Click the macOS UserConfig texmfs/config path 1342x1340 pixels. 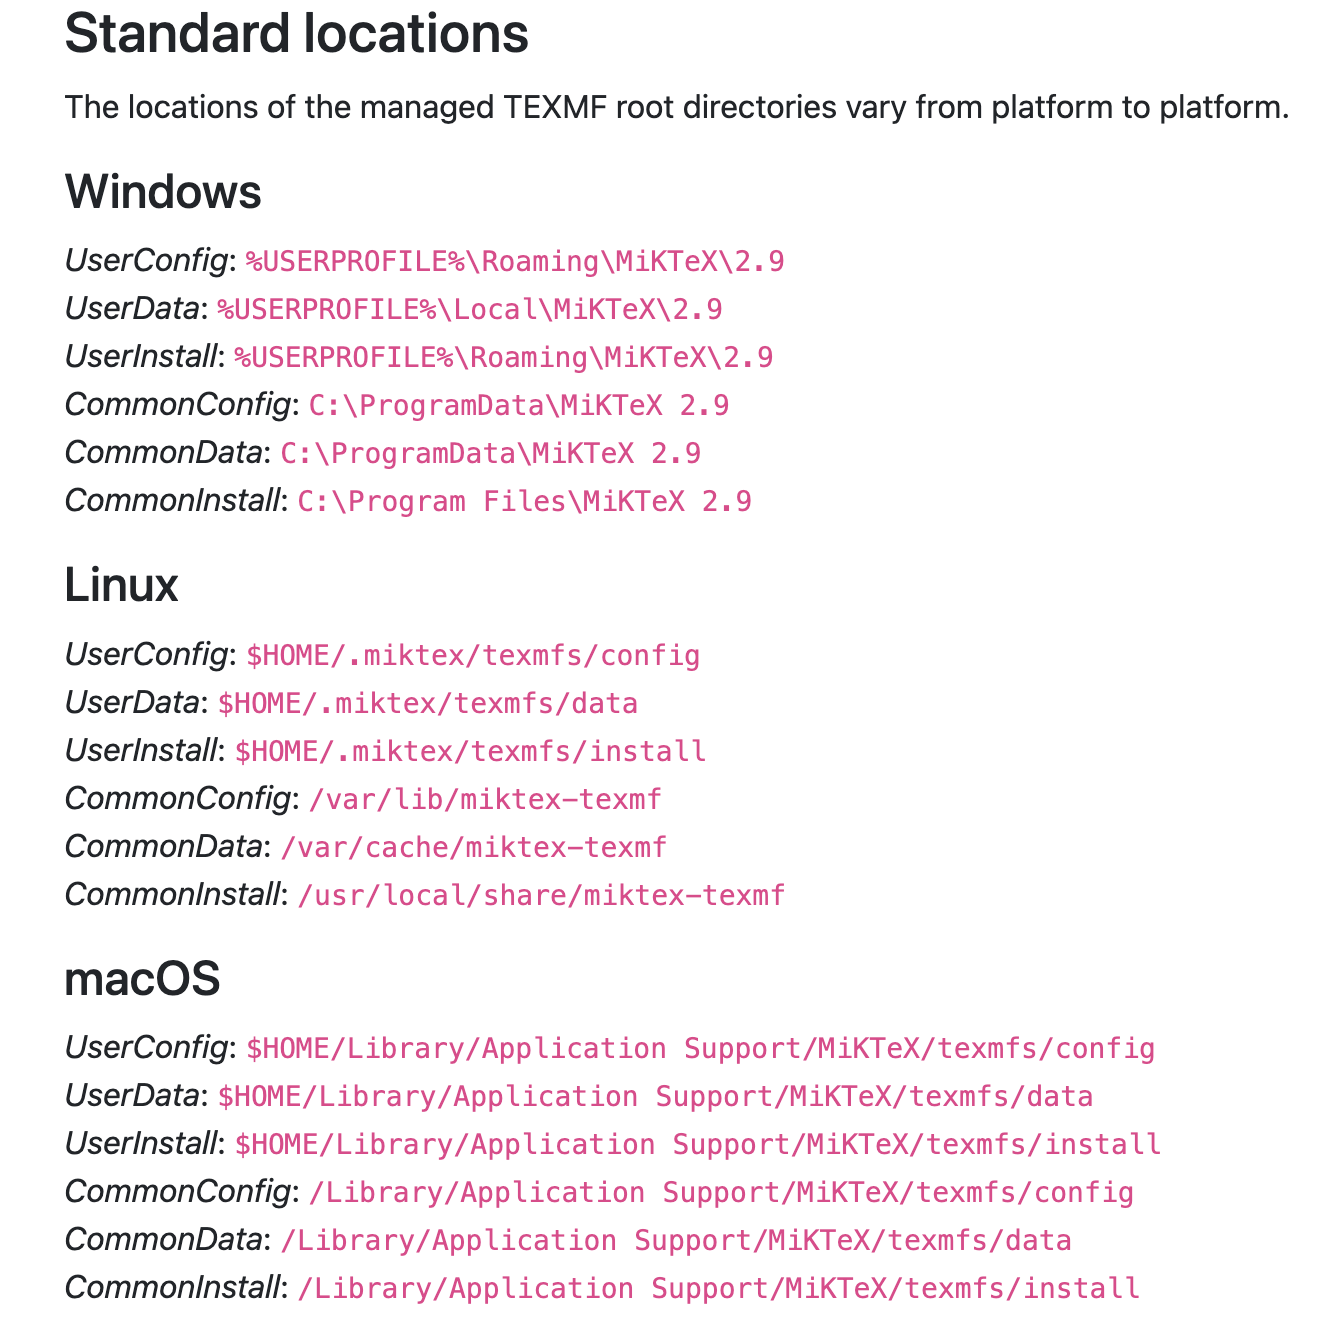700,1049
